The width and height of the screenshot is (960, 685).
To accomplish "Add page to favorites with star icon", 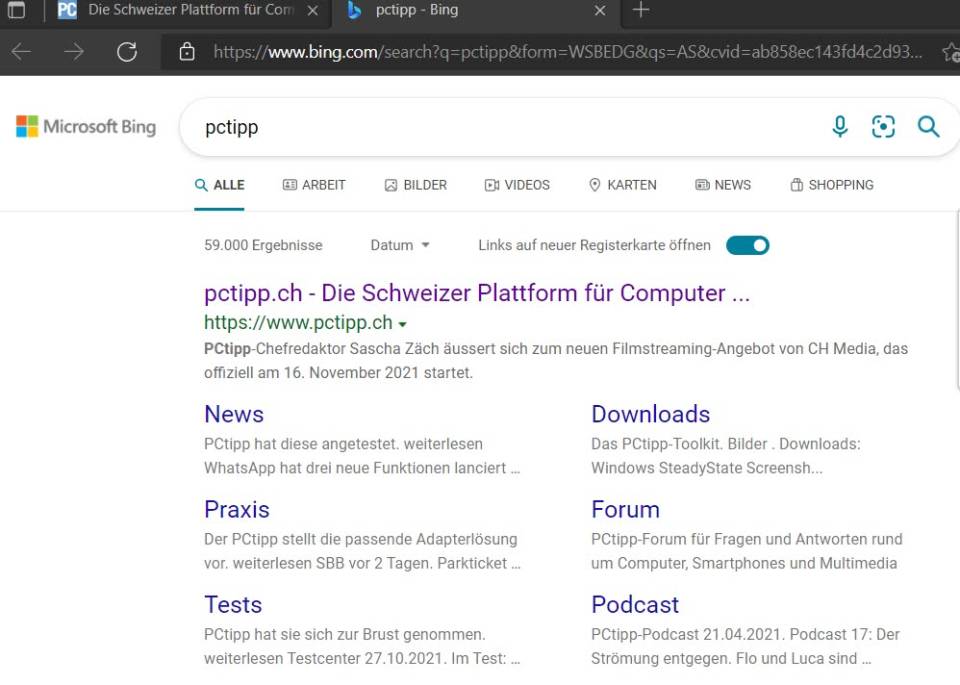I will click(x=951, y=52).
